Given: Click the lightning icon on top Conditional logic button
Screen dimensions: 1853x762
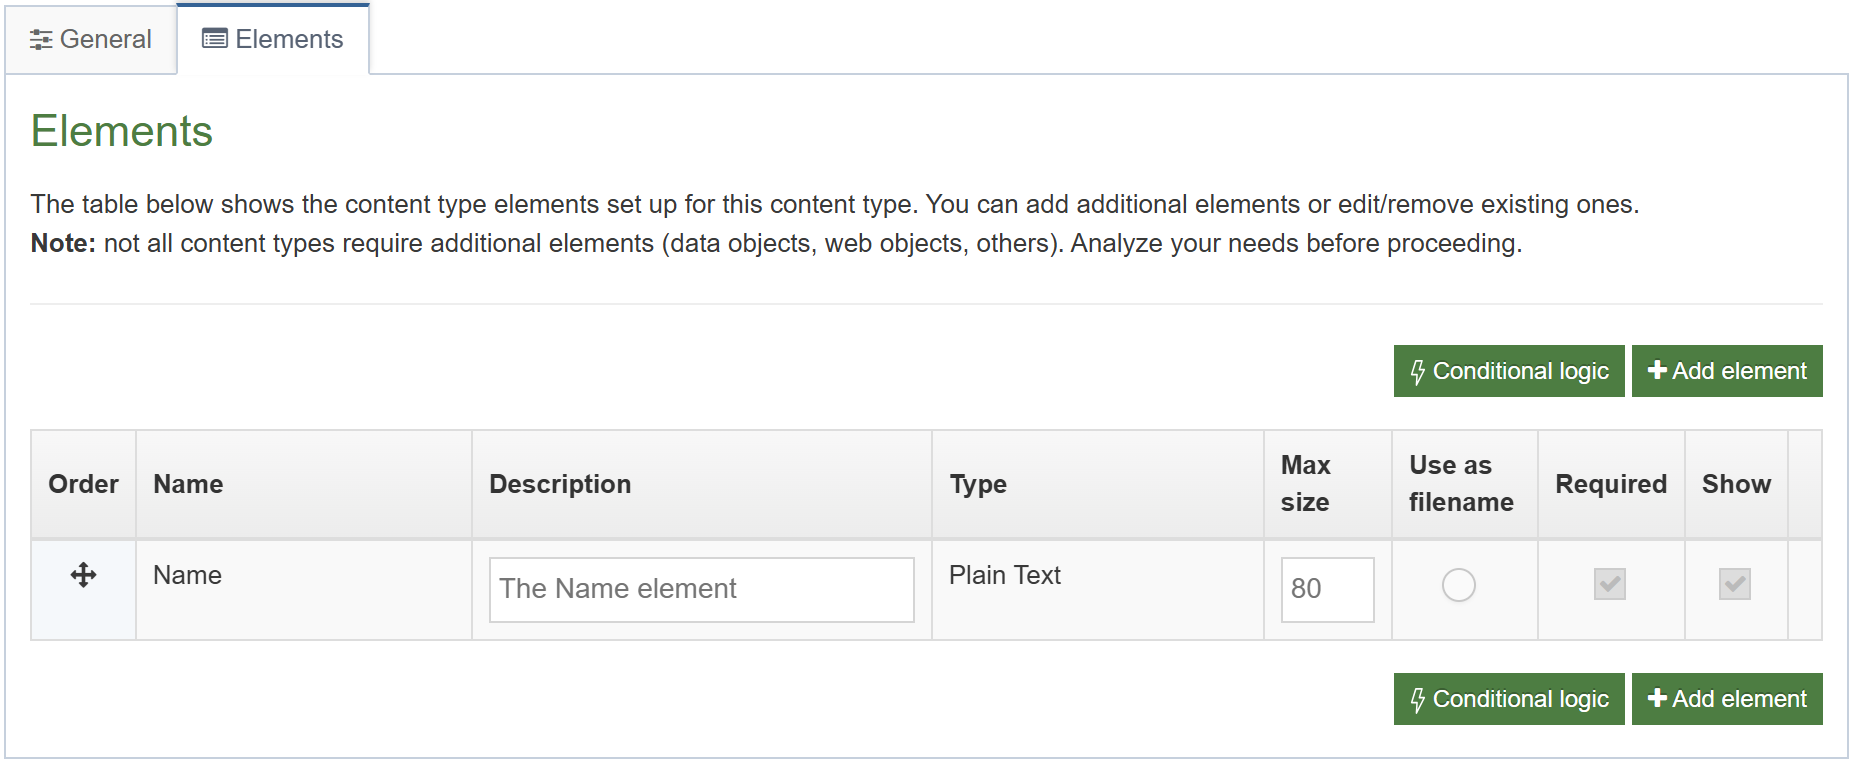Looking at the screenshot, I should pos(1419,371).
